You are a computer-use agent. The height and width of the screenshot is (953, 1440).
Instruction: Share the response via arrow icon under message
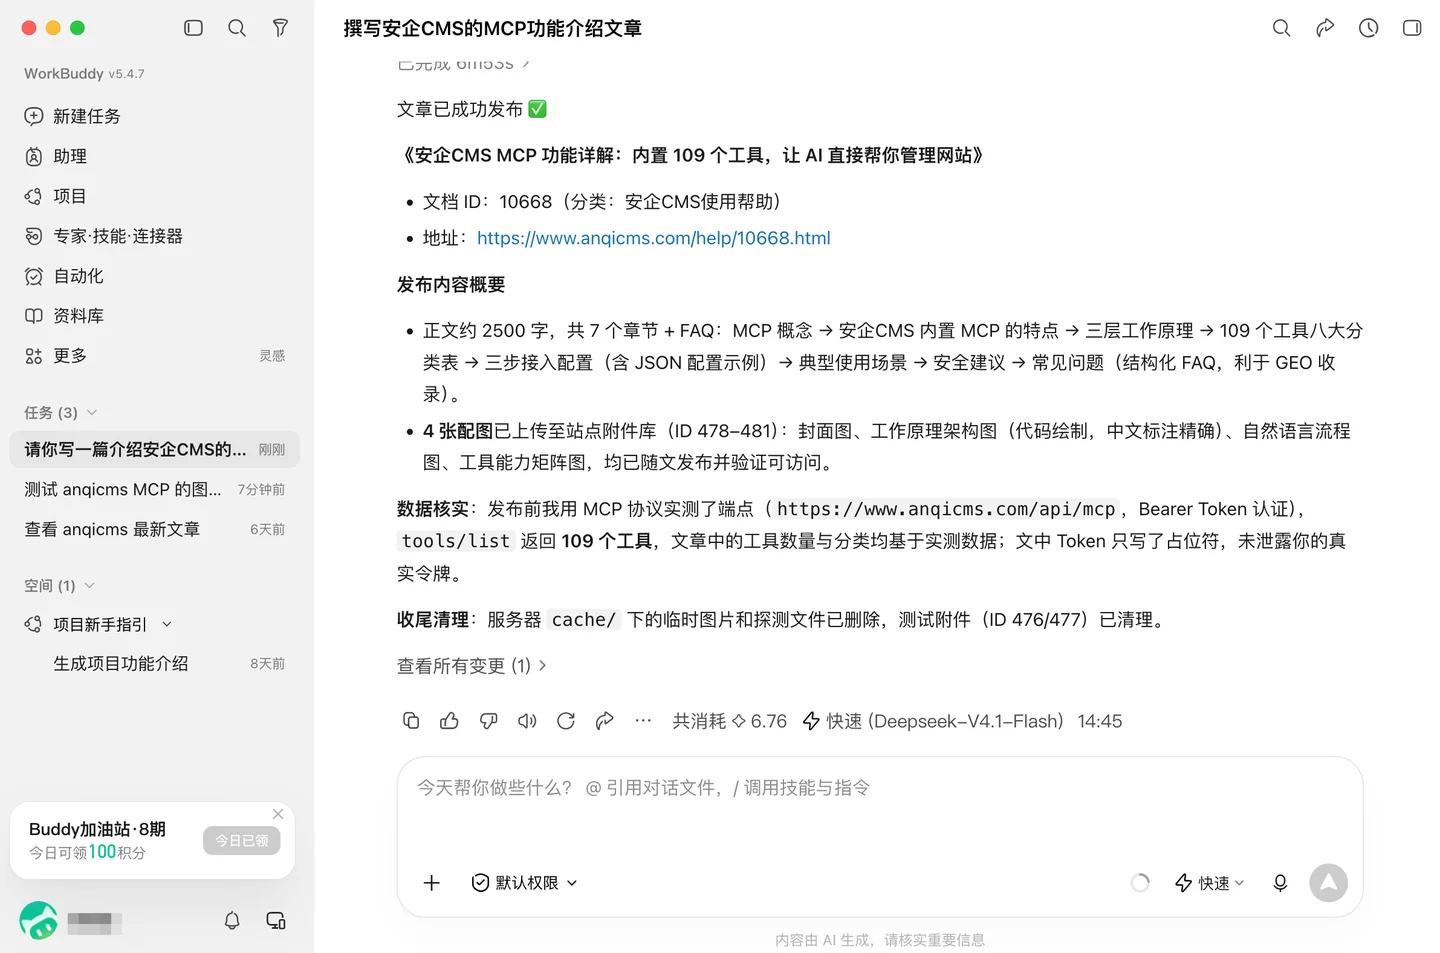coord(604,721)
